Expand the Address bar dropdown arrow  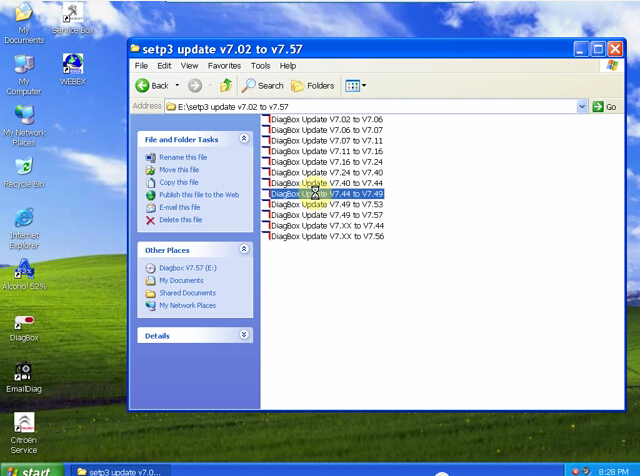[x=582, y=107]
